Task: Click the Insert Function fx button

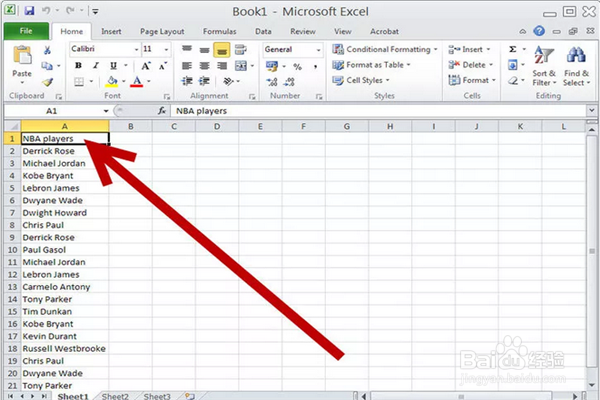Action: [x=162, y=111]
